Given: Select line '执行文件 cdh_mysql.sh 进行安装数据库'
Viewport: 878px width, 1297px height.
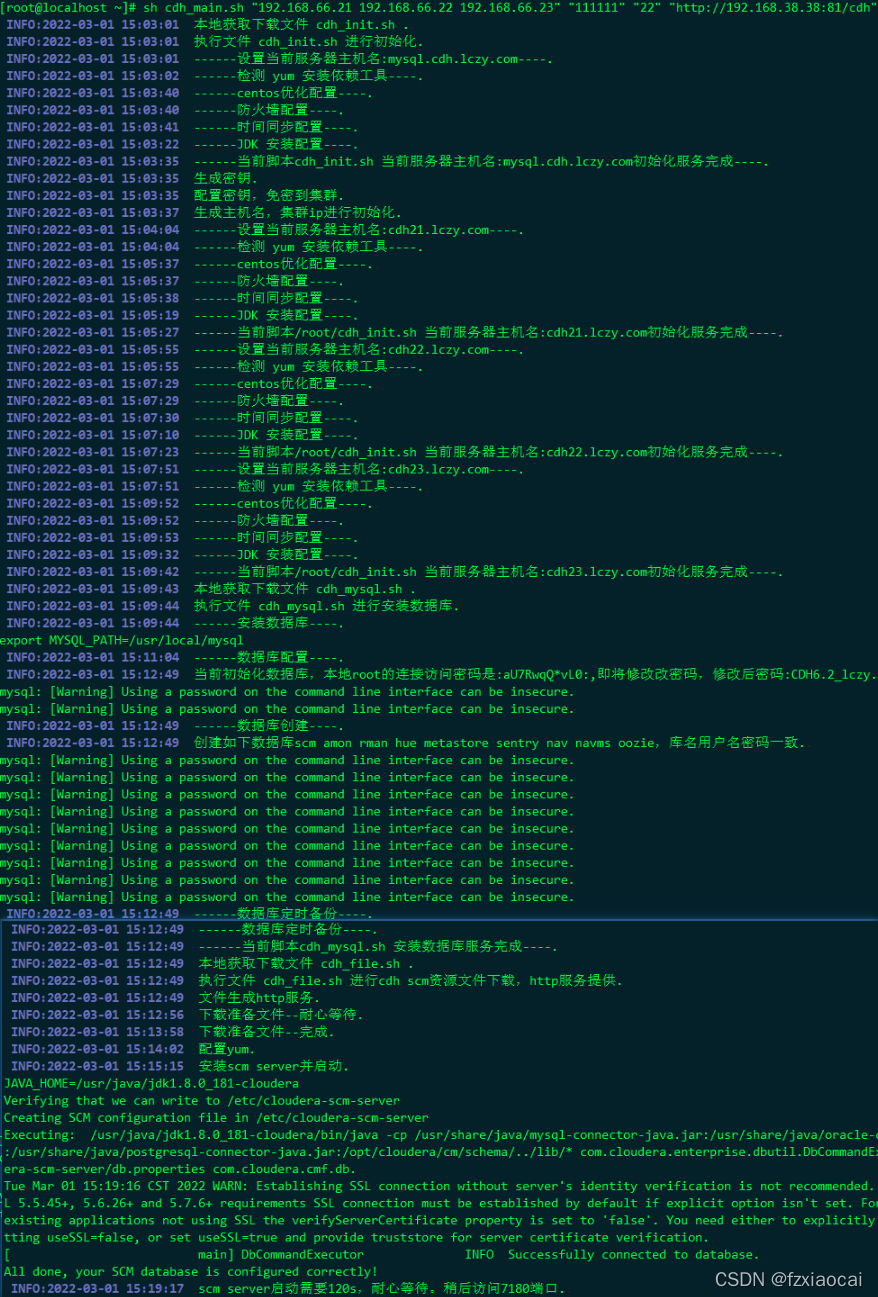Looking at the screenshot, I should 232,606.
